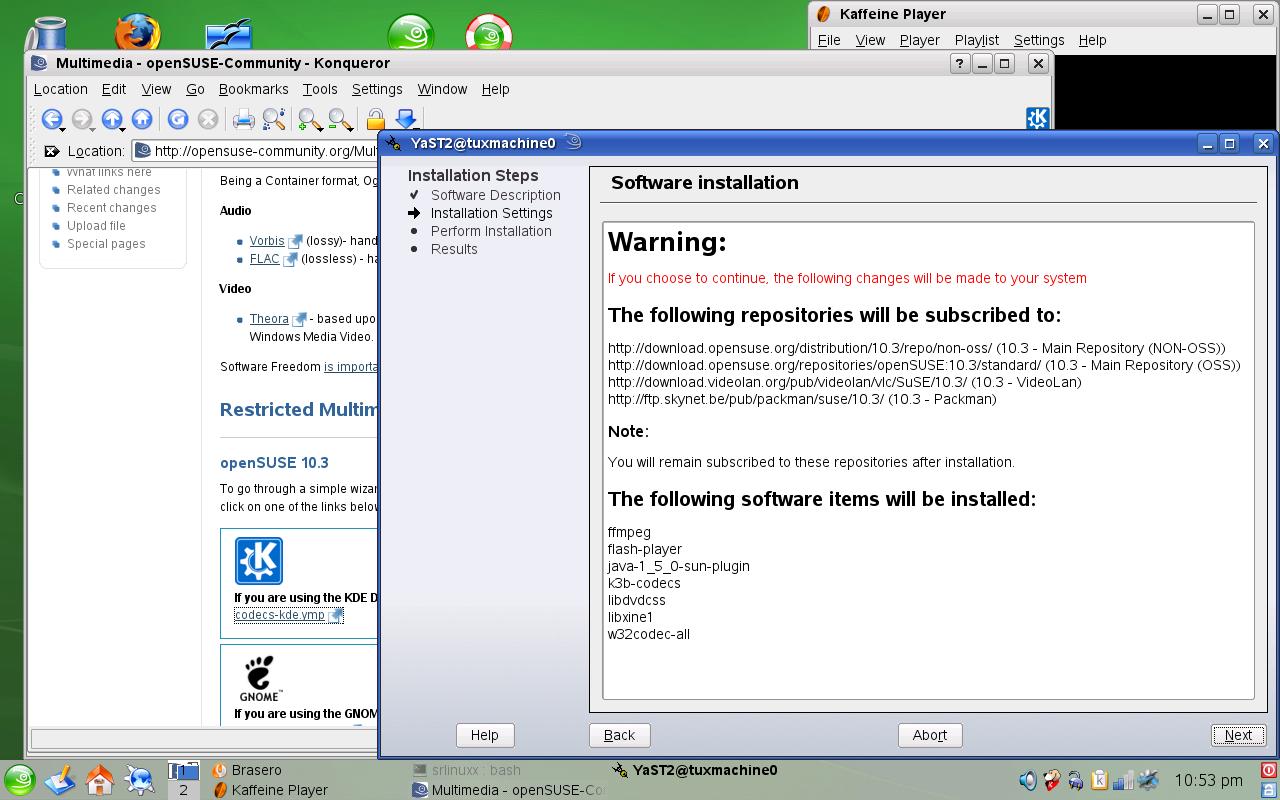Go back in Konqueror toolbar

(50, 119)
